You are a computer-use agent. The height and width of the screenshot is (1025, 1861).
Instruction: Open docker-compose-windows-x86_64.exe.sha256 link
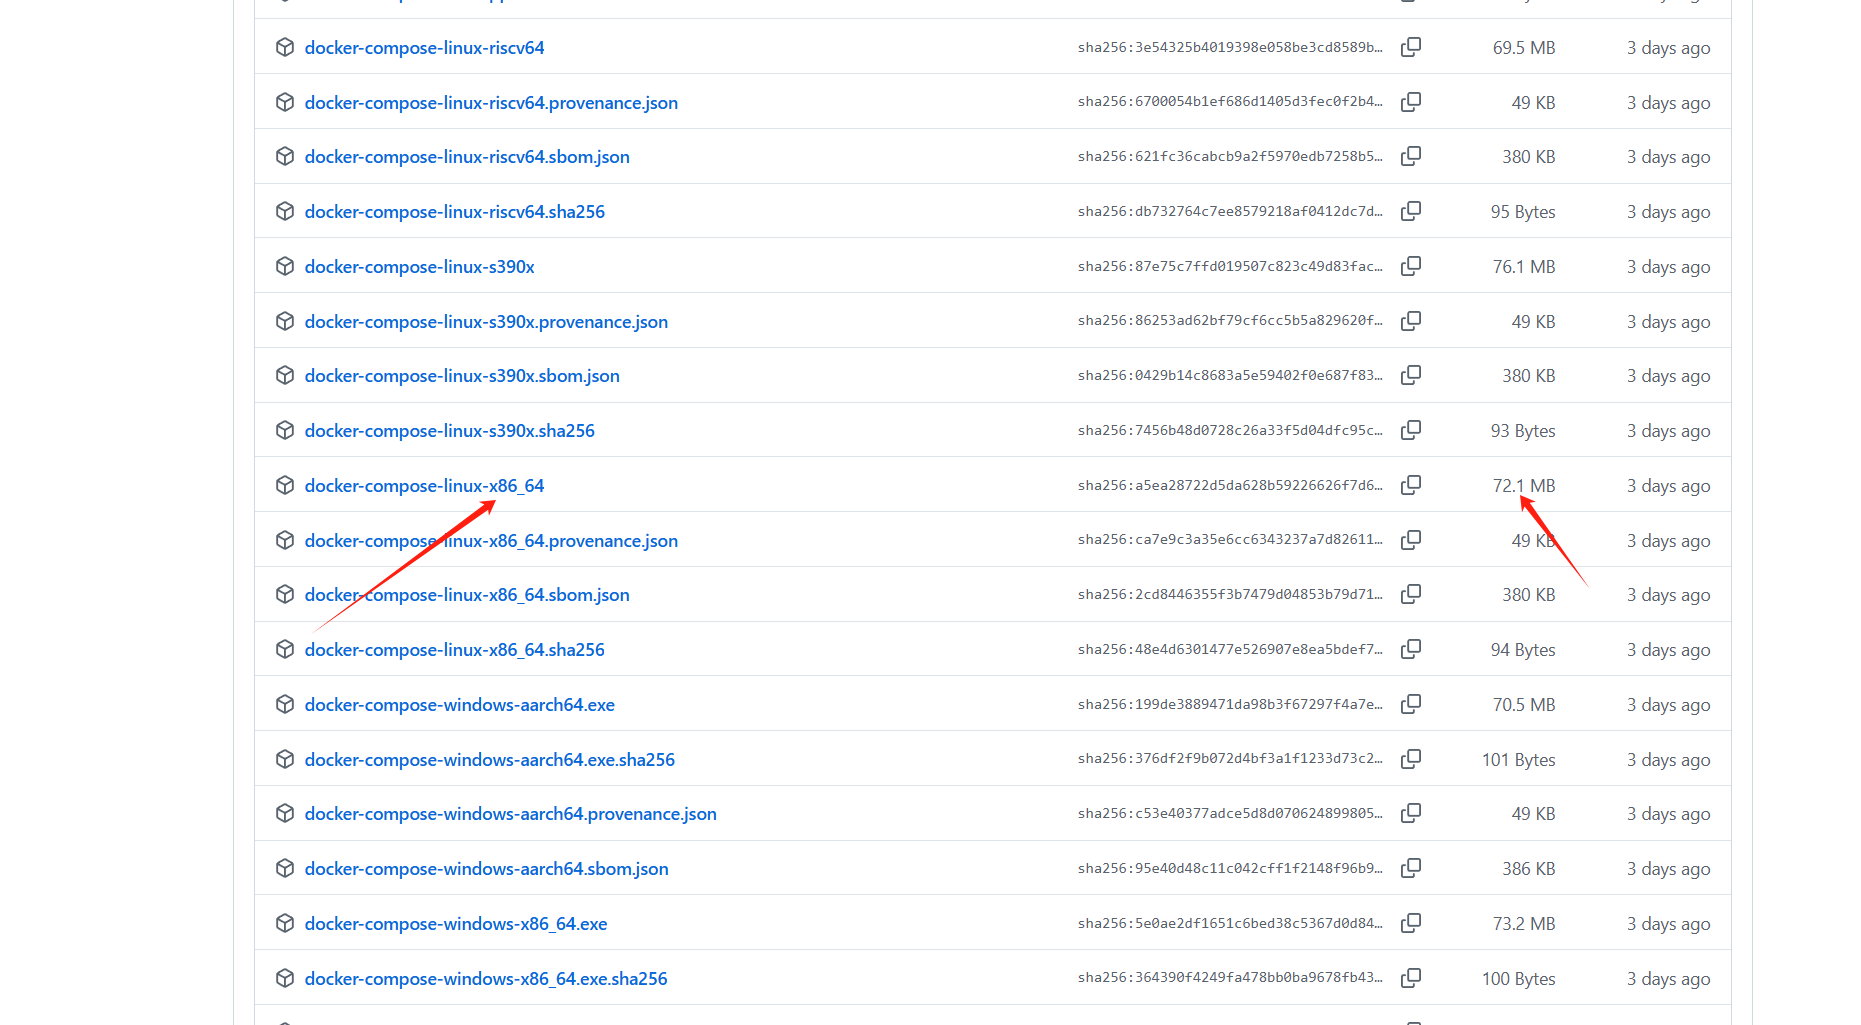486,979
